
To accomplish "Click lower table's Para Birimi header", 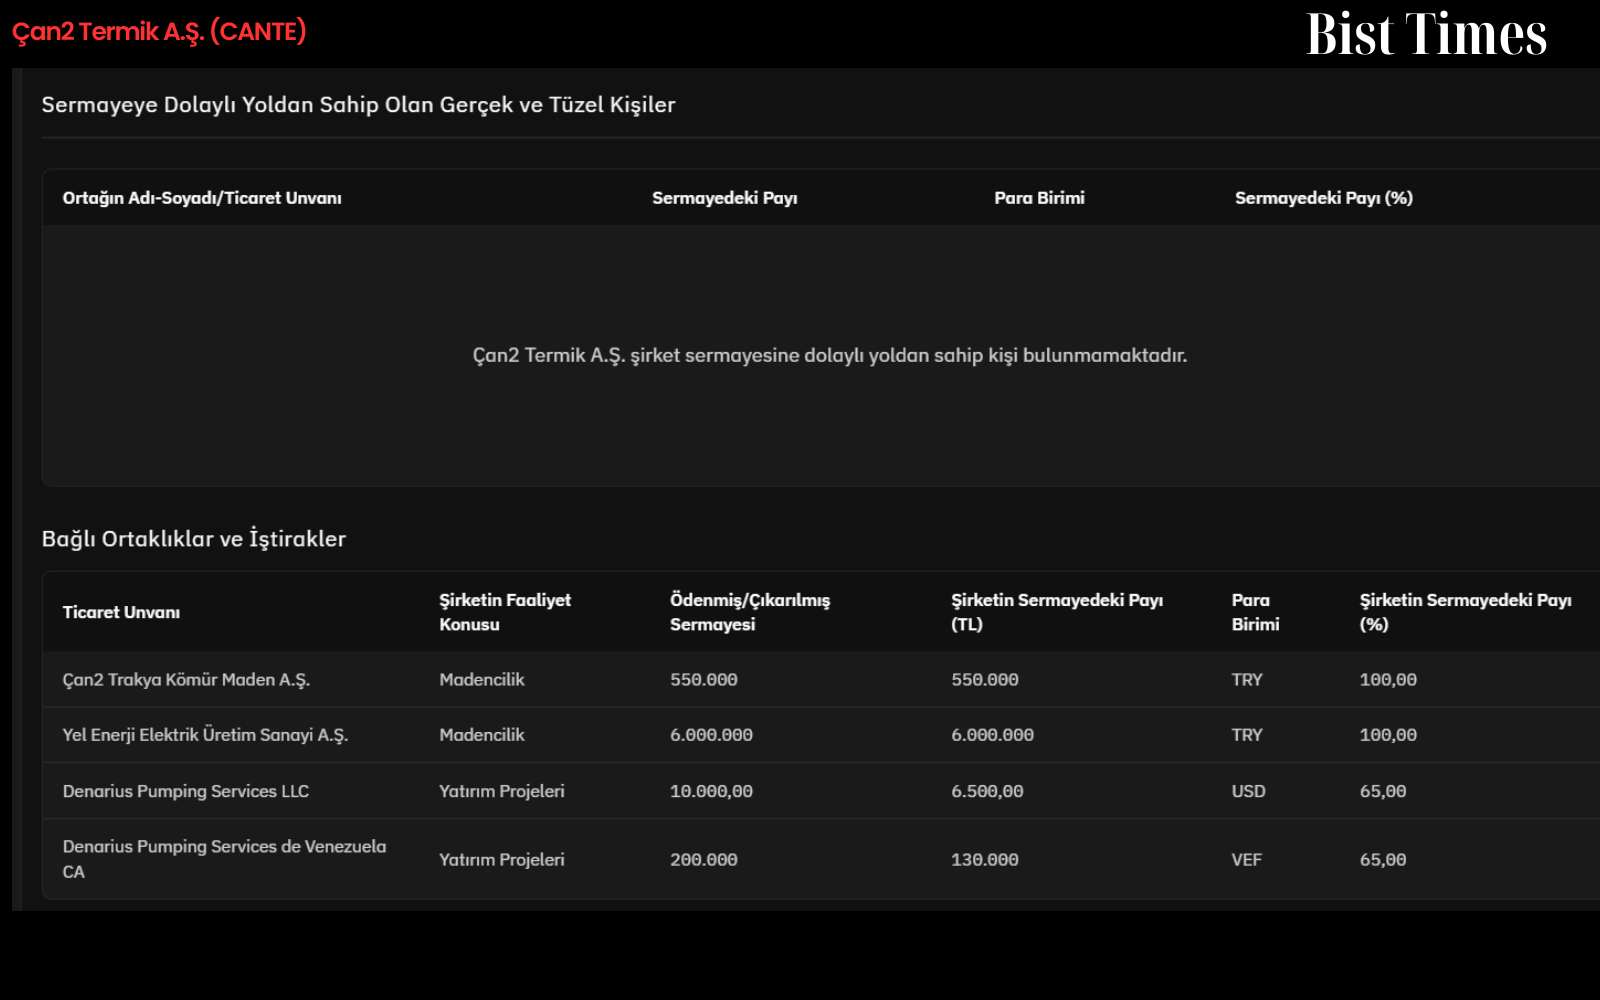I will [x=1255, y=612].
